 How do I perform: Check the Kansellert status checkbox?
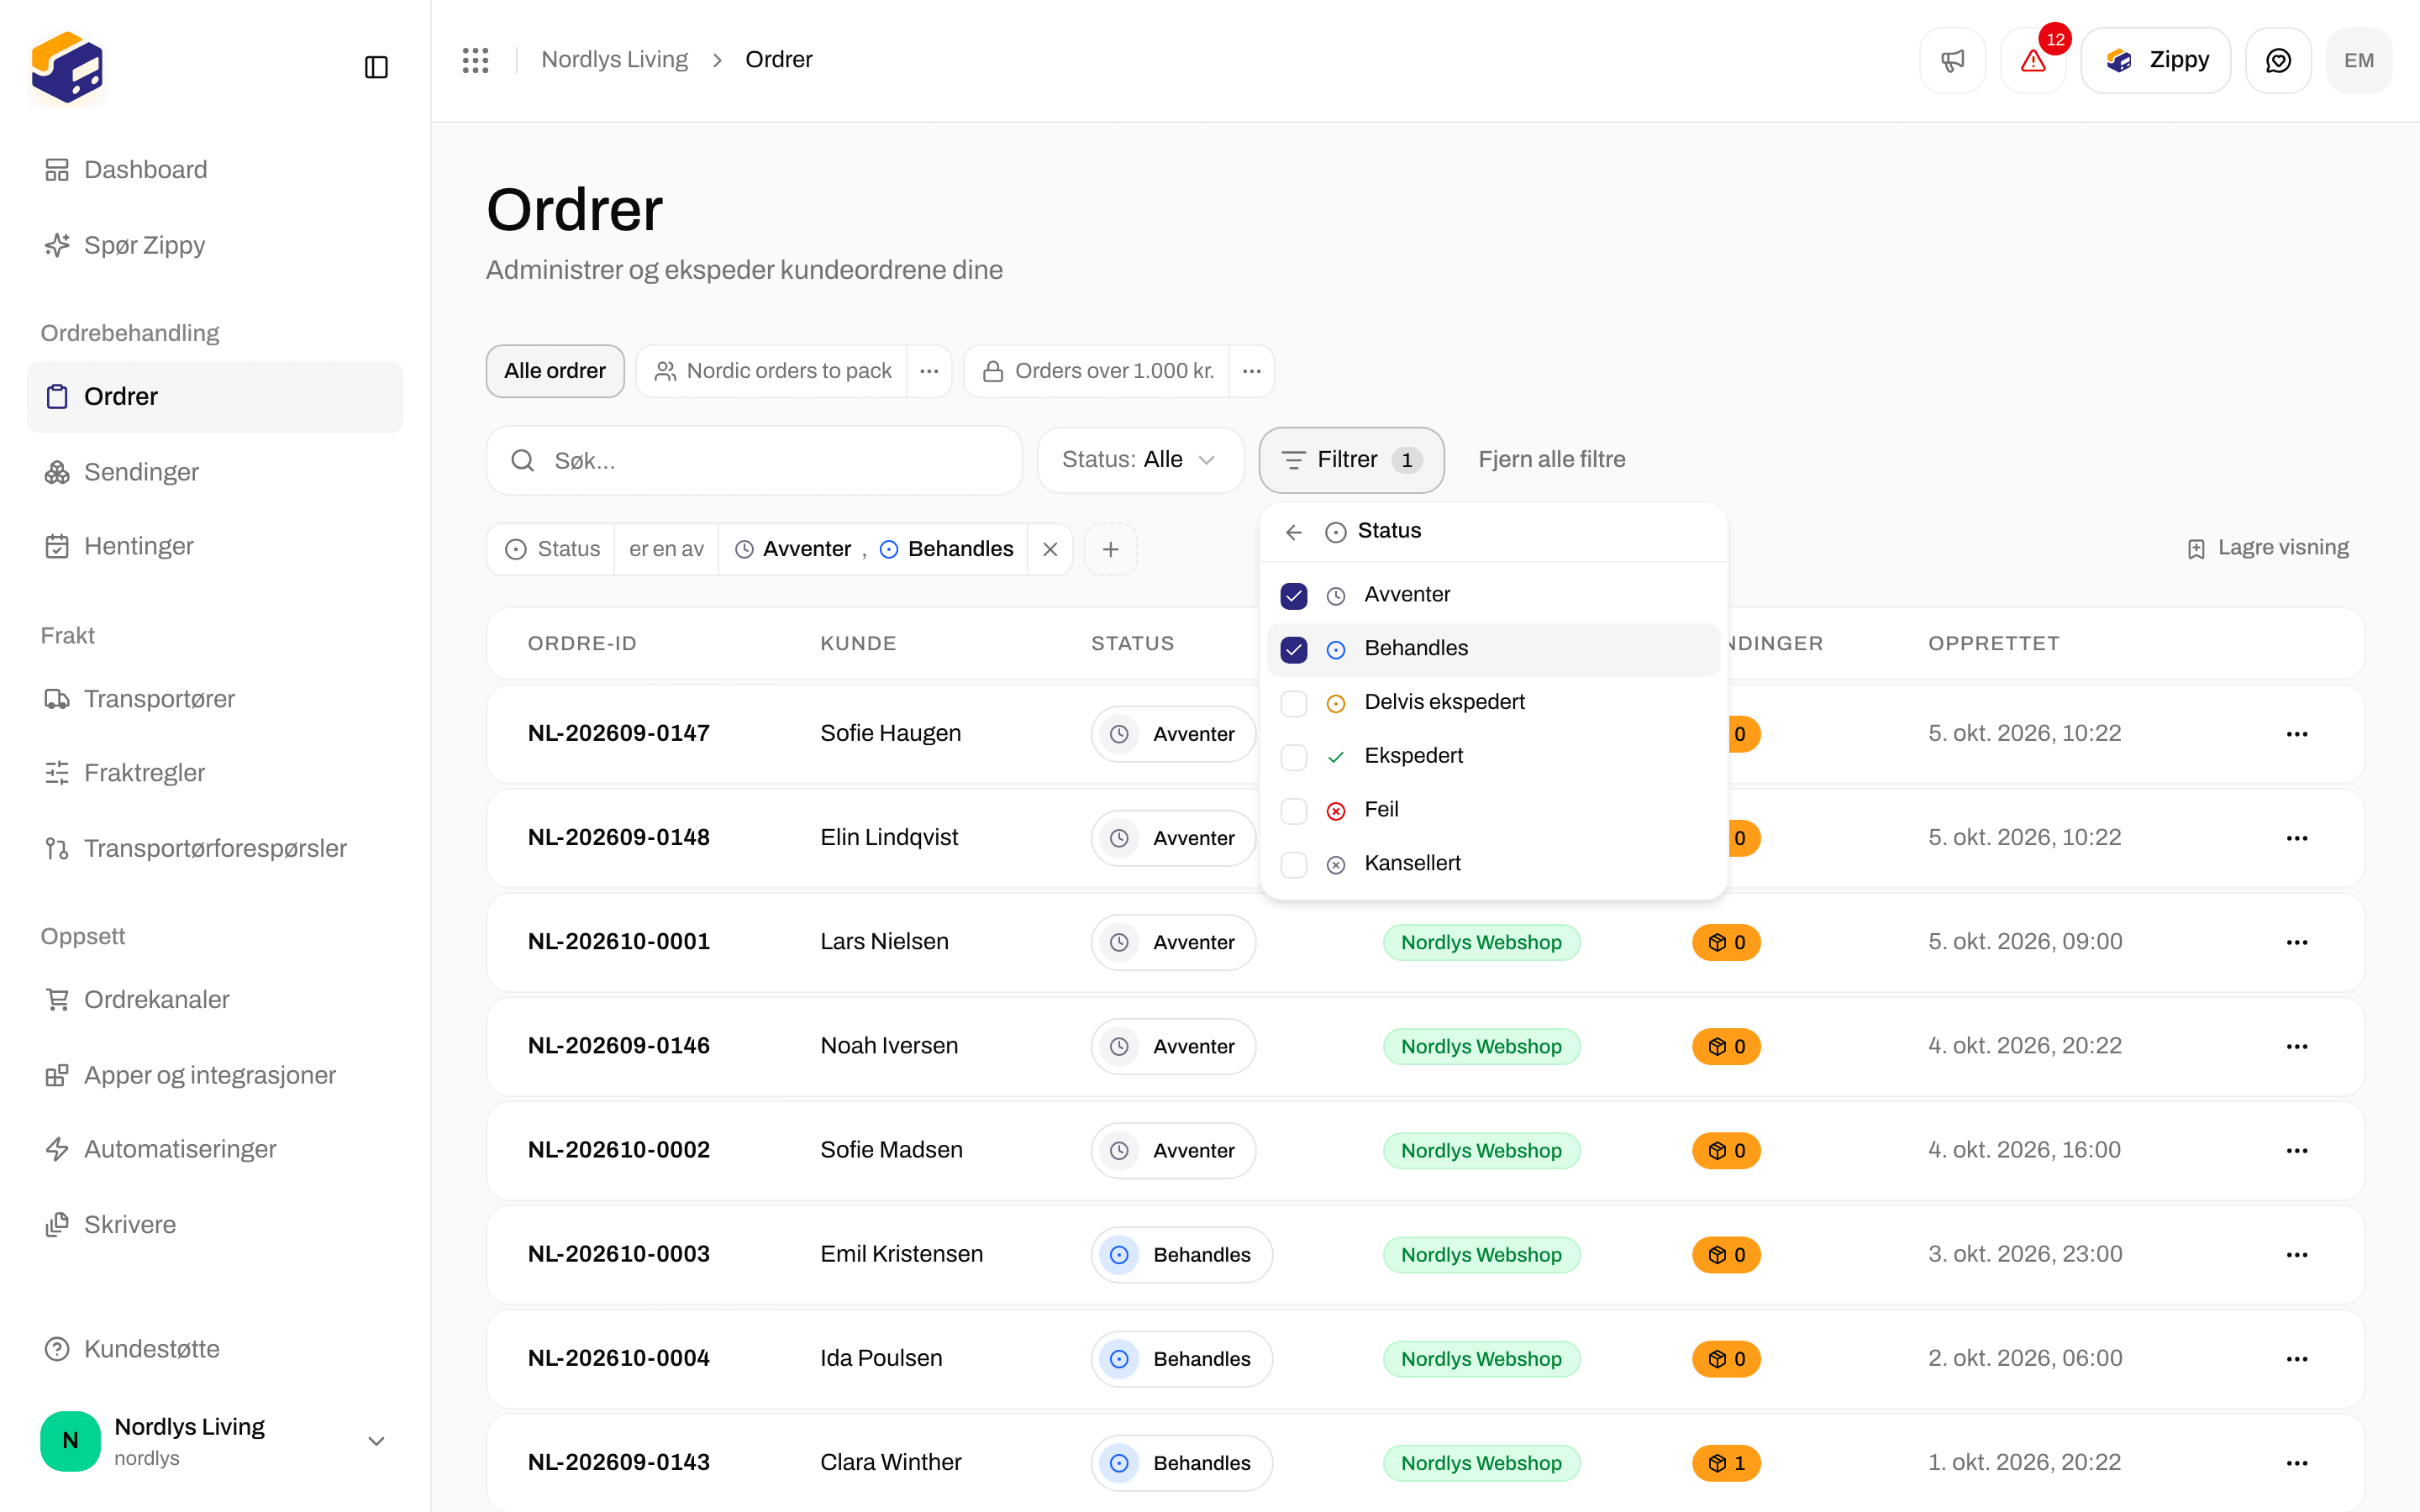(1294, 865)
